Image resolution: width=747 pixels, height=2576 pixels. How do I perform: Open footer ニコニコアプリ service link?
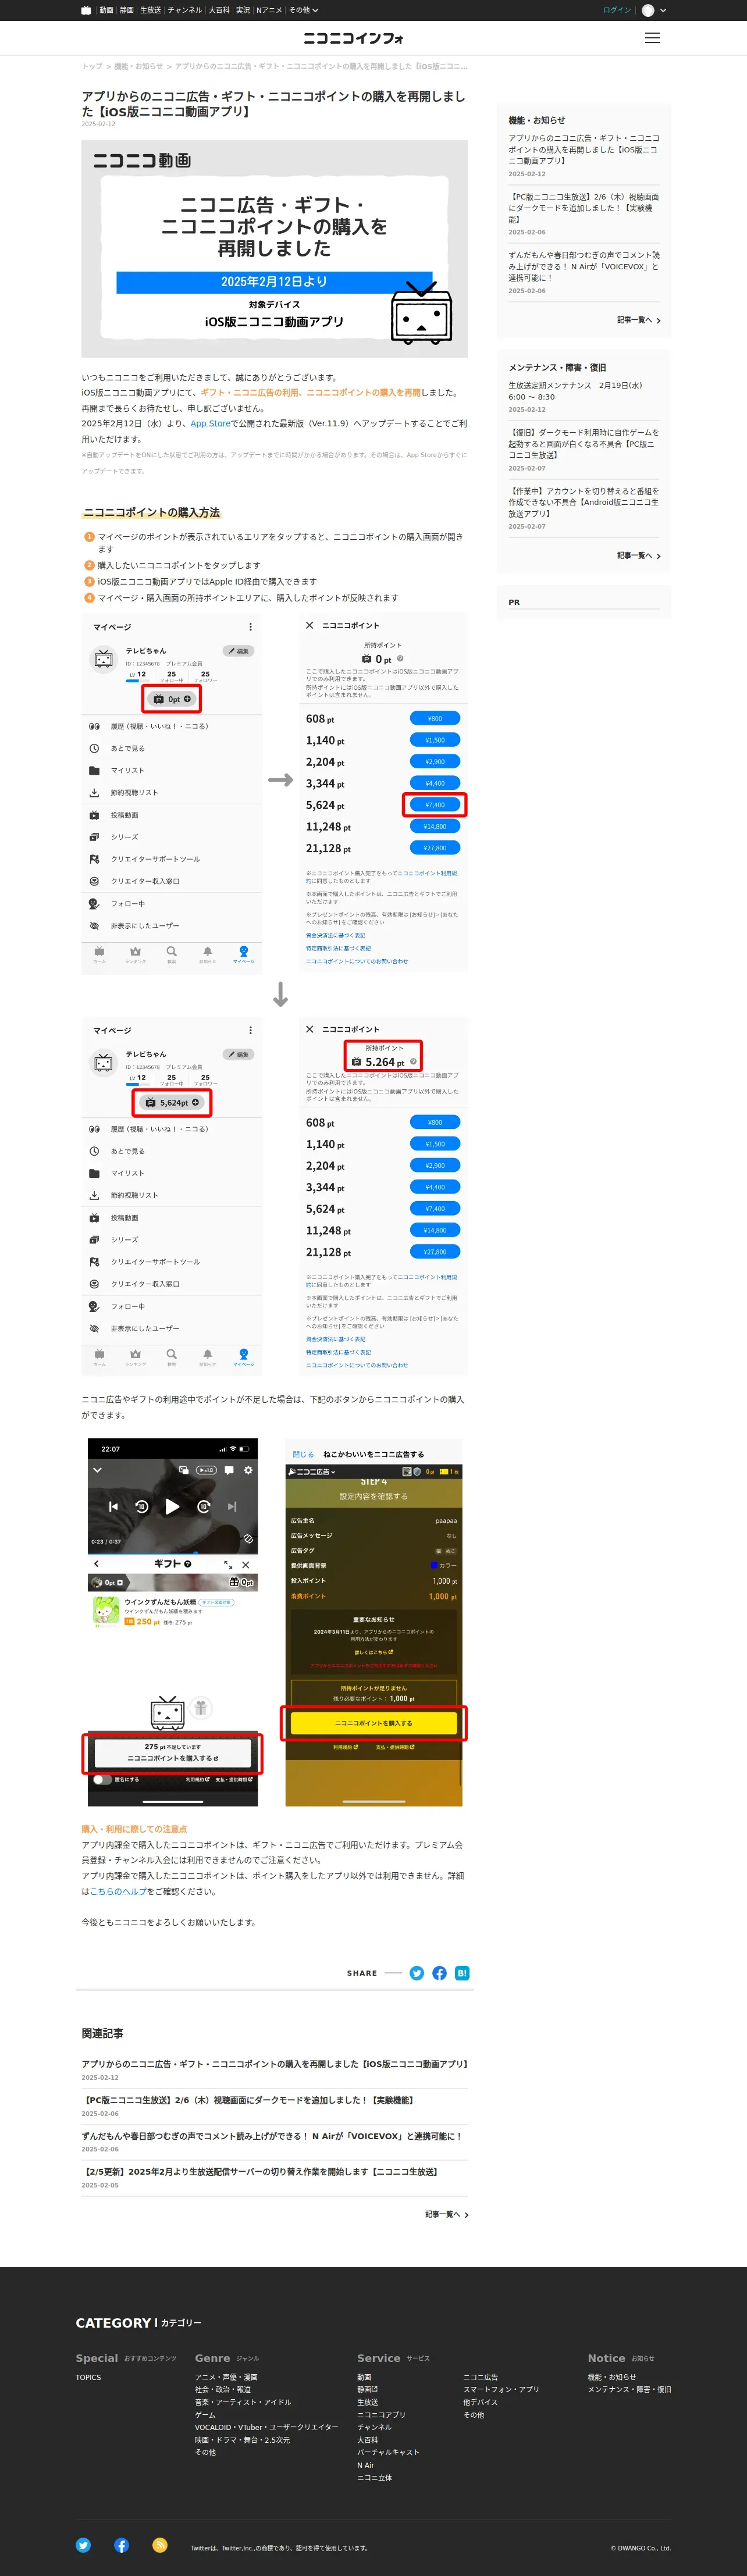click(381, 2415)
